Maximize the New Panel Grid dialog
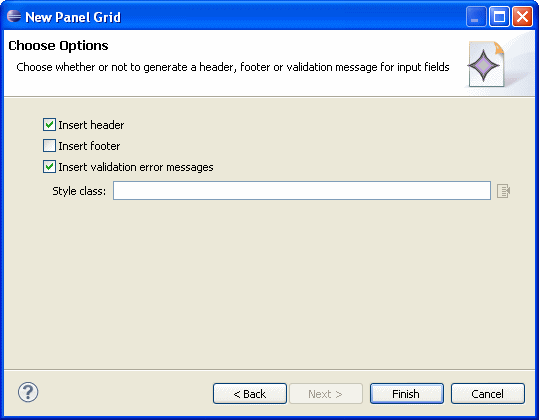Viewport: 539px width, 420px height. (x=499, y=16)
